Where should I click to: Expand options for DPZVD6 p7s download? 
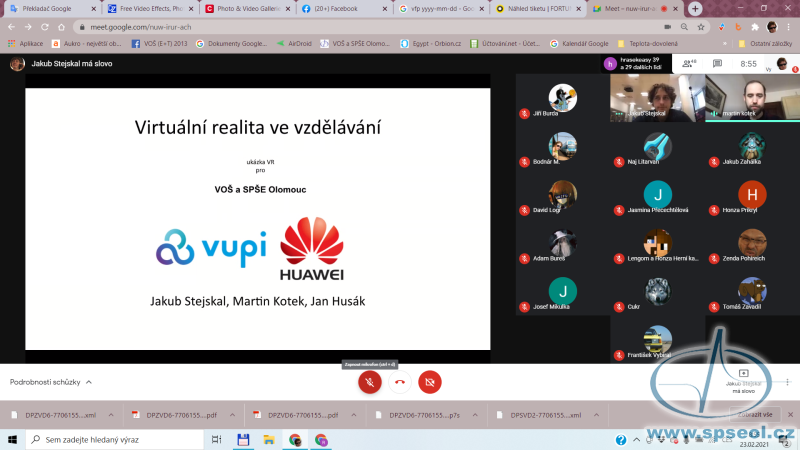(x=475, y=415)
